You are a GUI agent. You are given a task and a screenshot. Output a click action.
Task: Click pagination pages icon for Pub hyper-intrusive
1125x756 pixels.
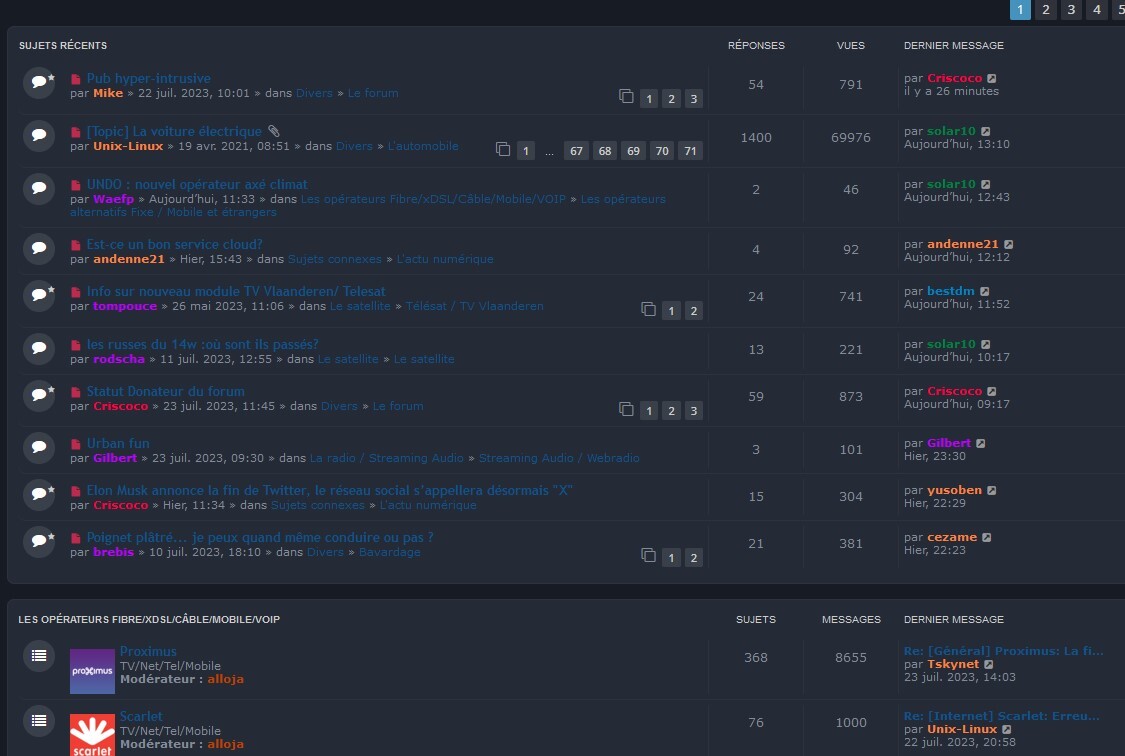(626, 96)
